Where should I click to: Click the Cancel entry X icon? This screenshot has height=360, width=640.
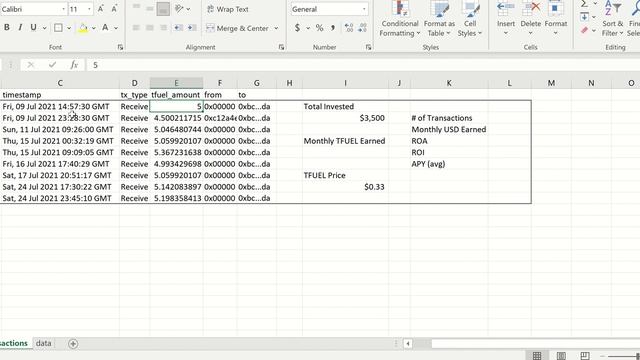[31, 65]
